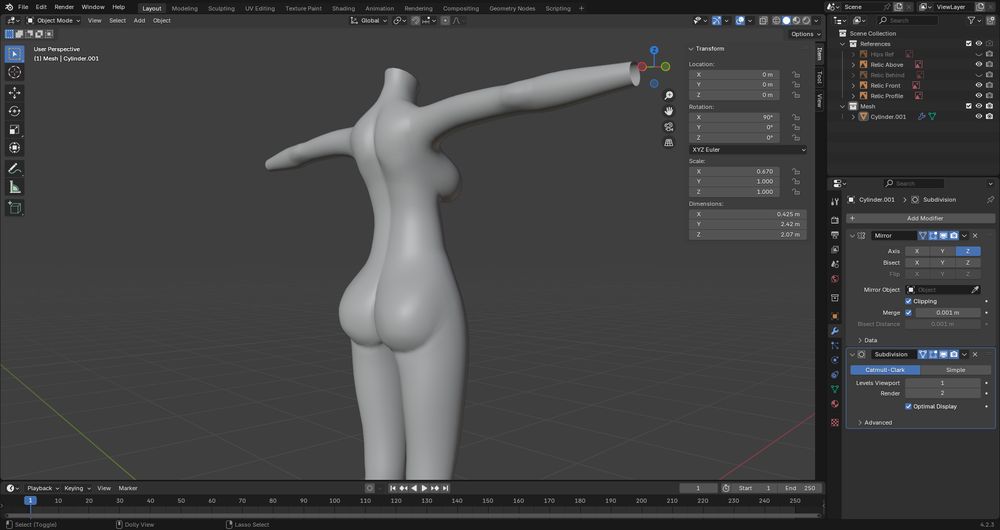The image size is (1000, 530).
Task: Hide Cylinder.001 with its eye icon
Action: coord(978,117)
